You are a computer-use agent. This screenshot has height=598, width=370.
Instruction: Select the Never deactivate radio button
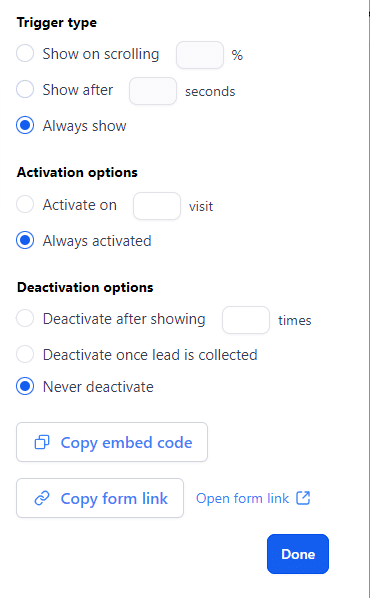point(25,386)
